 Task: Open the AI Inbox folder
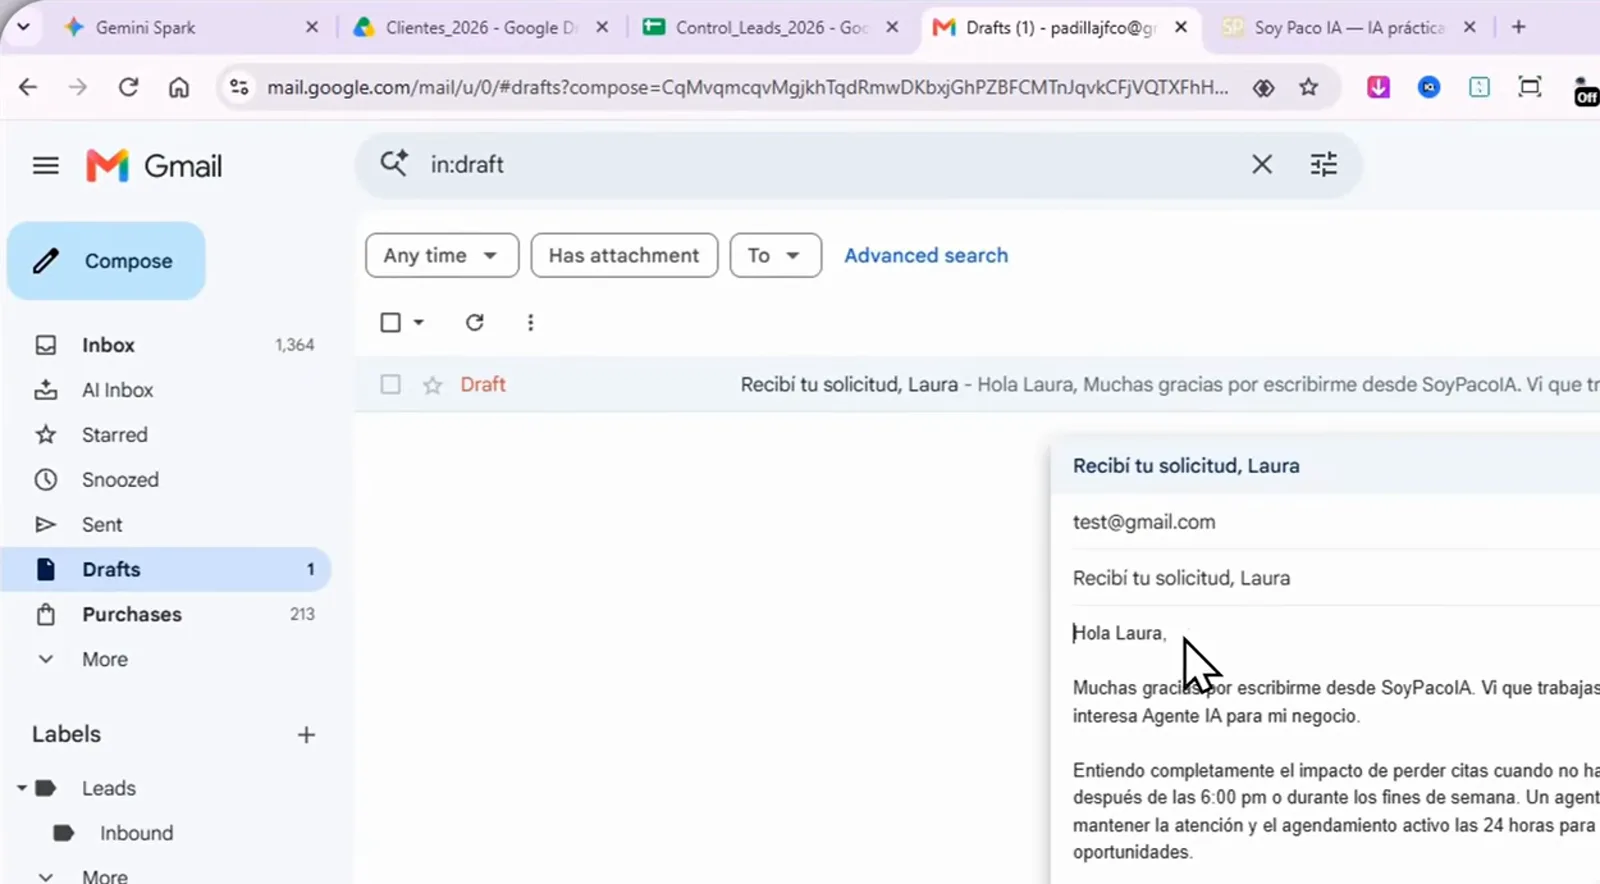tap(166, 390)
